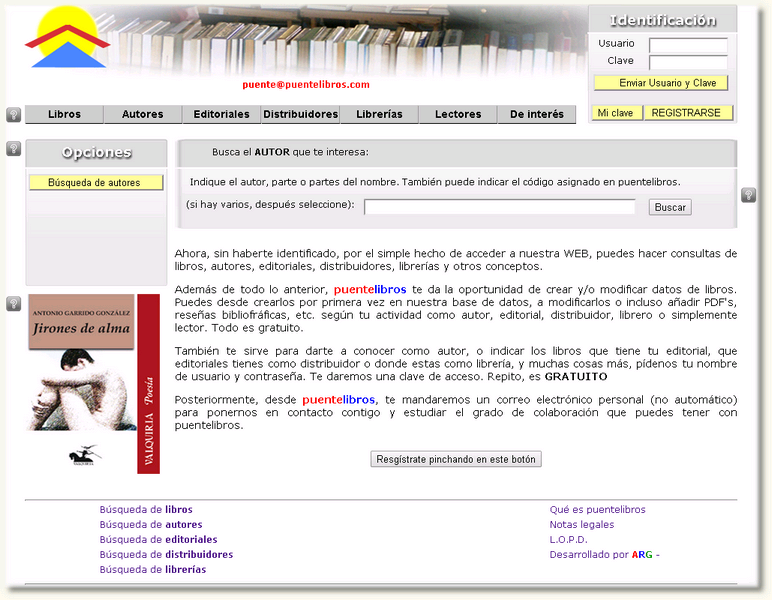Click Resgístrate pinchando en este botón
Screen dimensions: 772x600
point(456,459)
